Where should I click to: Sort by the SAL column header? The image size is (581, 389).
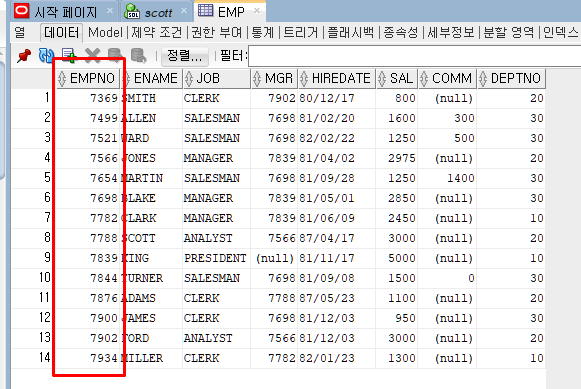(x=397, y=79)
